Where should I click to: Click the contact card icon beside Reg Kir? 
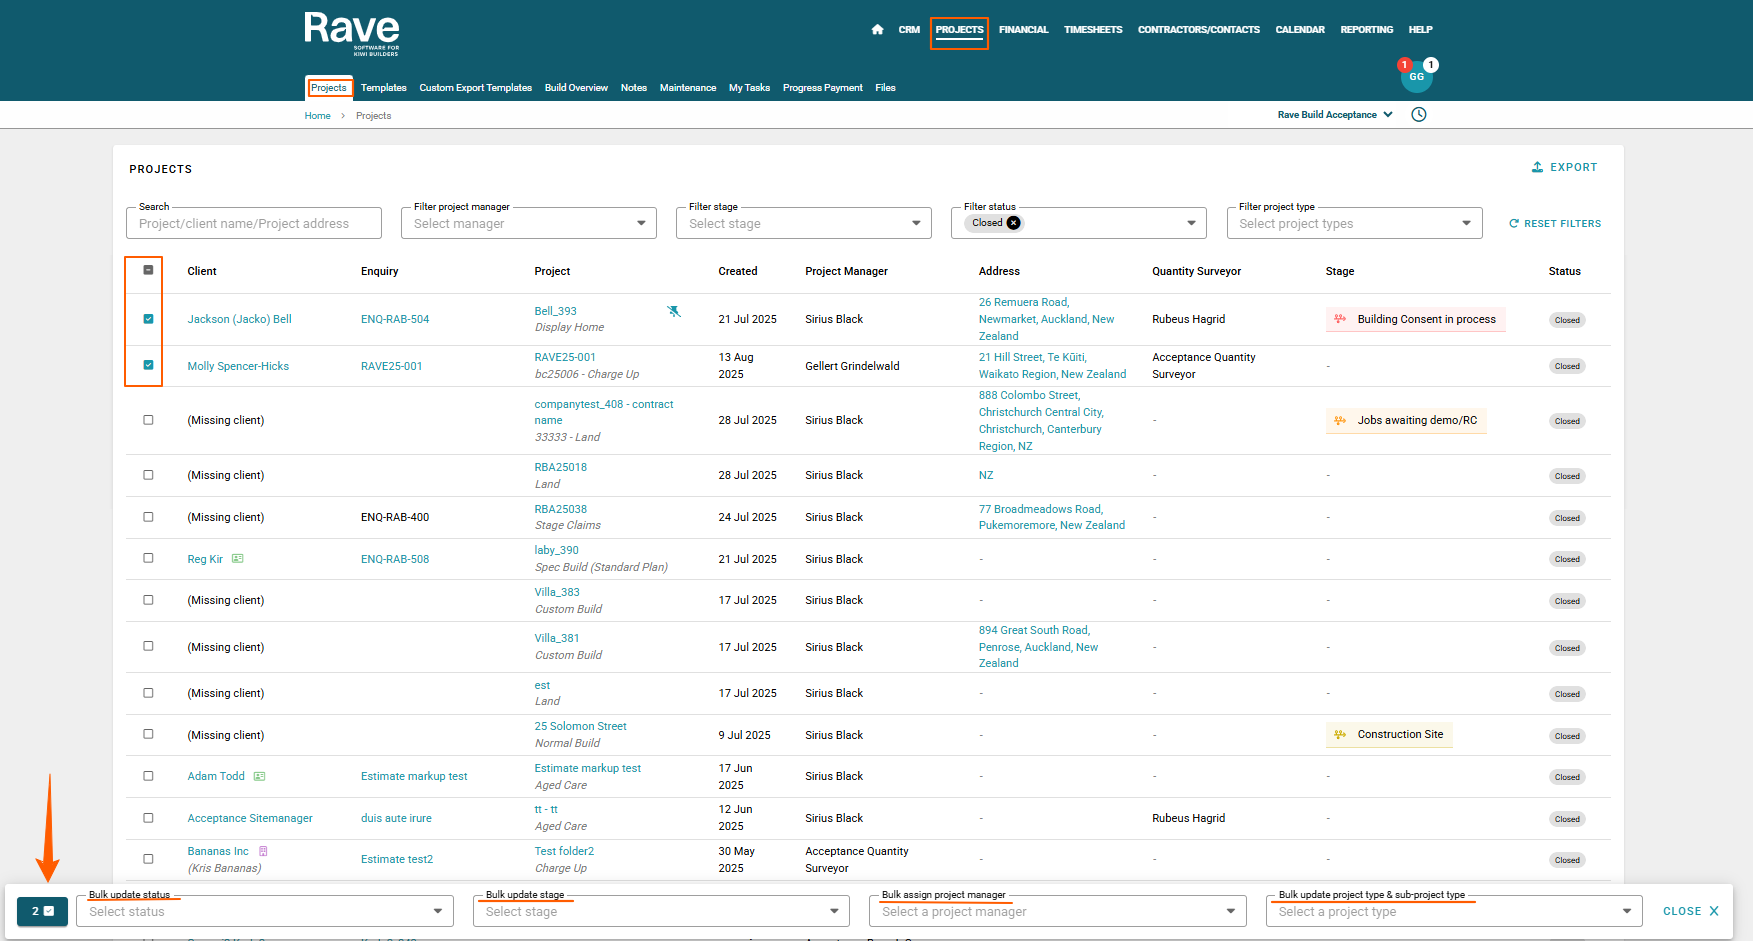[238, 559]
